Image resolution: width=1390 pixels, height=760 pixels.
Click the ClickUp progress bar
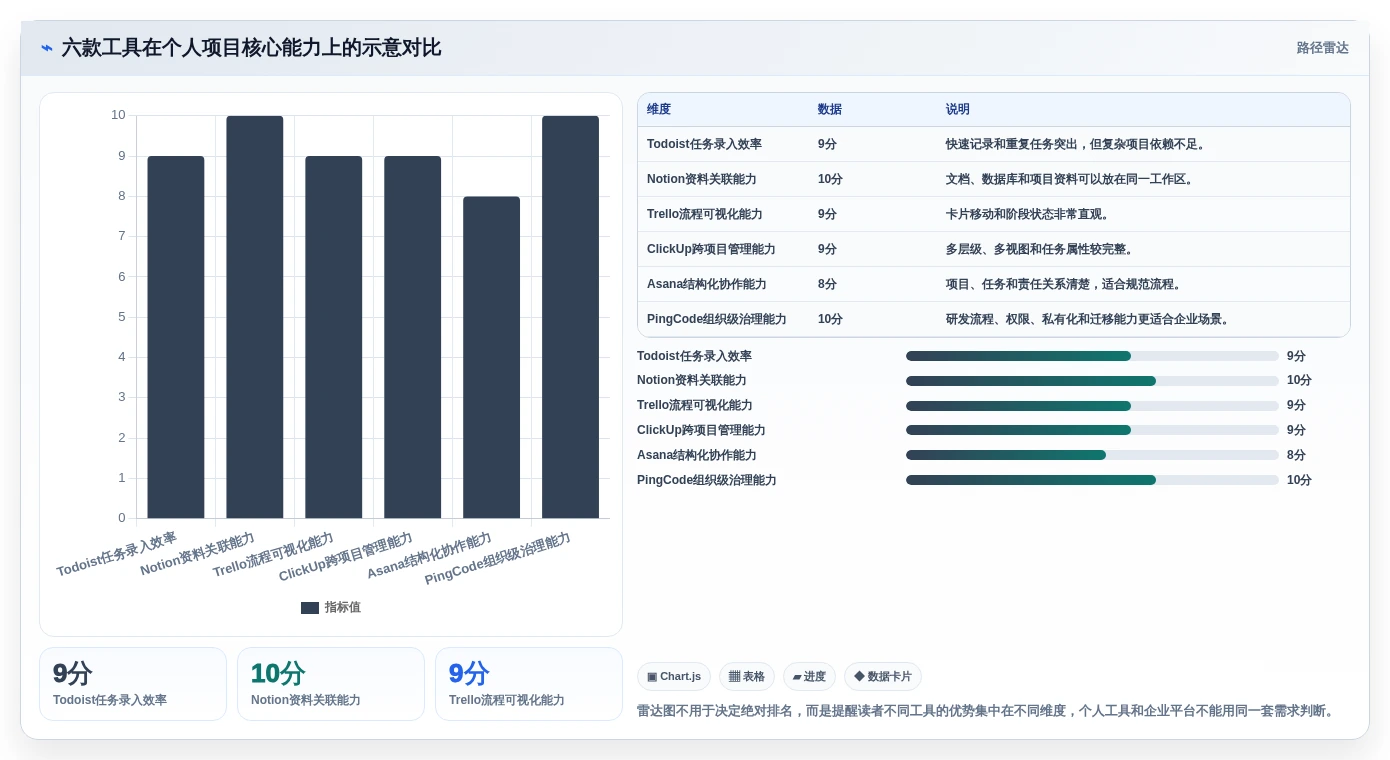1092,430
